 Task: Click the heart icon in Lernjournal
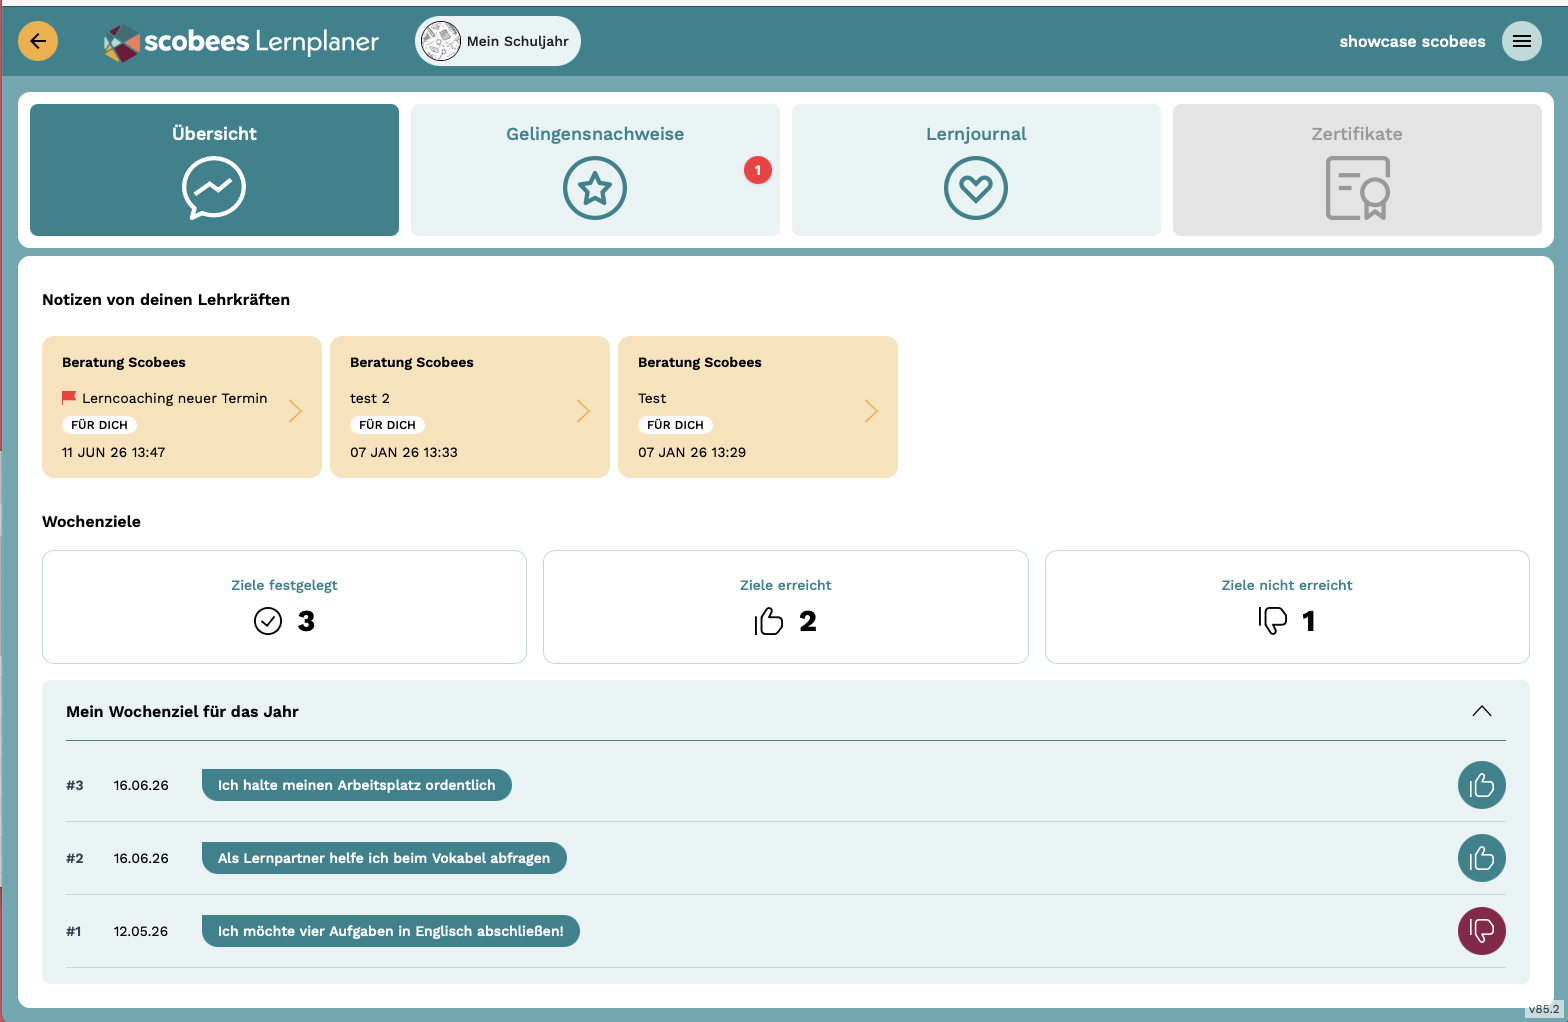pyautogui.click(x=976, y=188)
